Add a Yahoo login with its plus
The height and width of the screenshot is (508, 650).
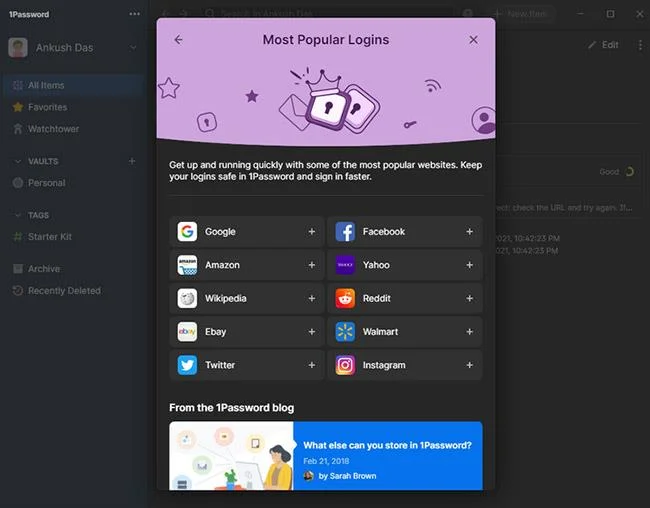pyautogui.click(x=469, y=265)
